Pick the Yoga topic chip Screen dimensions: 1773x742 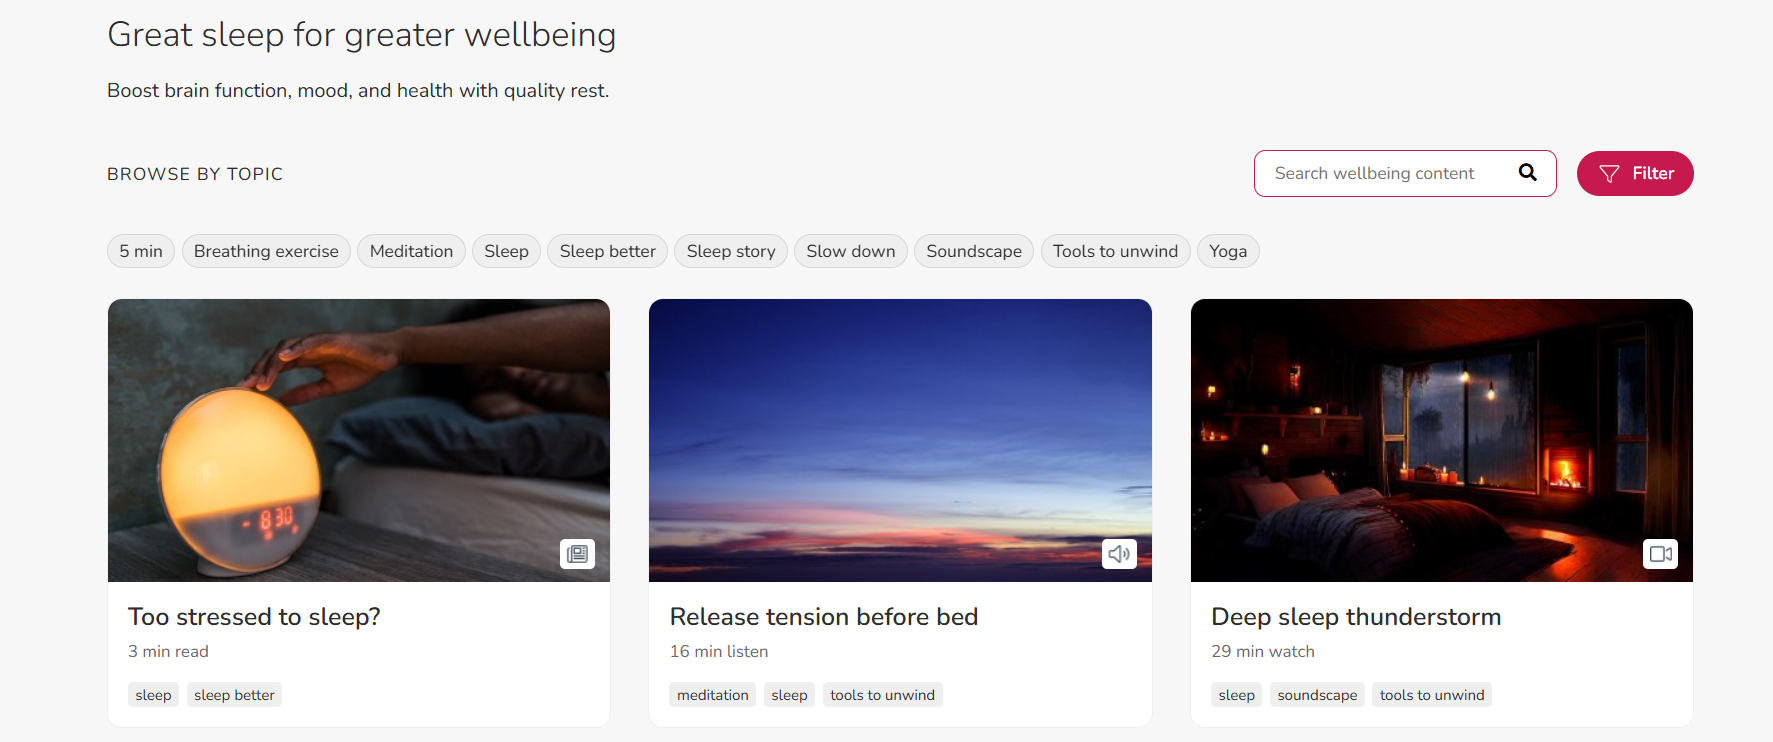click(x=1227, y=251)
